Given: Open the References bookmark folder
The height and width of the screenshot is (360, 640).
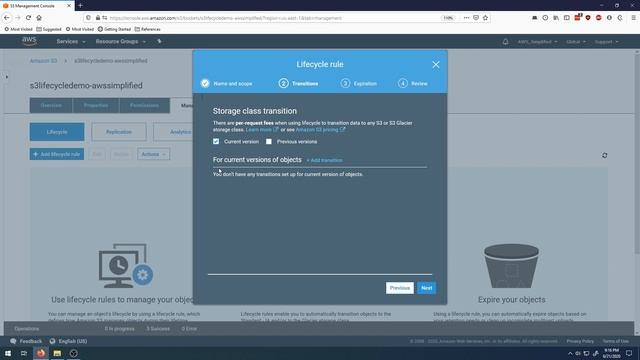Looking at the screenshot, I should coord(147,29).
